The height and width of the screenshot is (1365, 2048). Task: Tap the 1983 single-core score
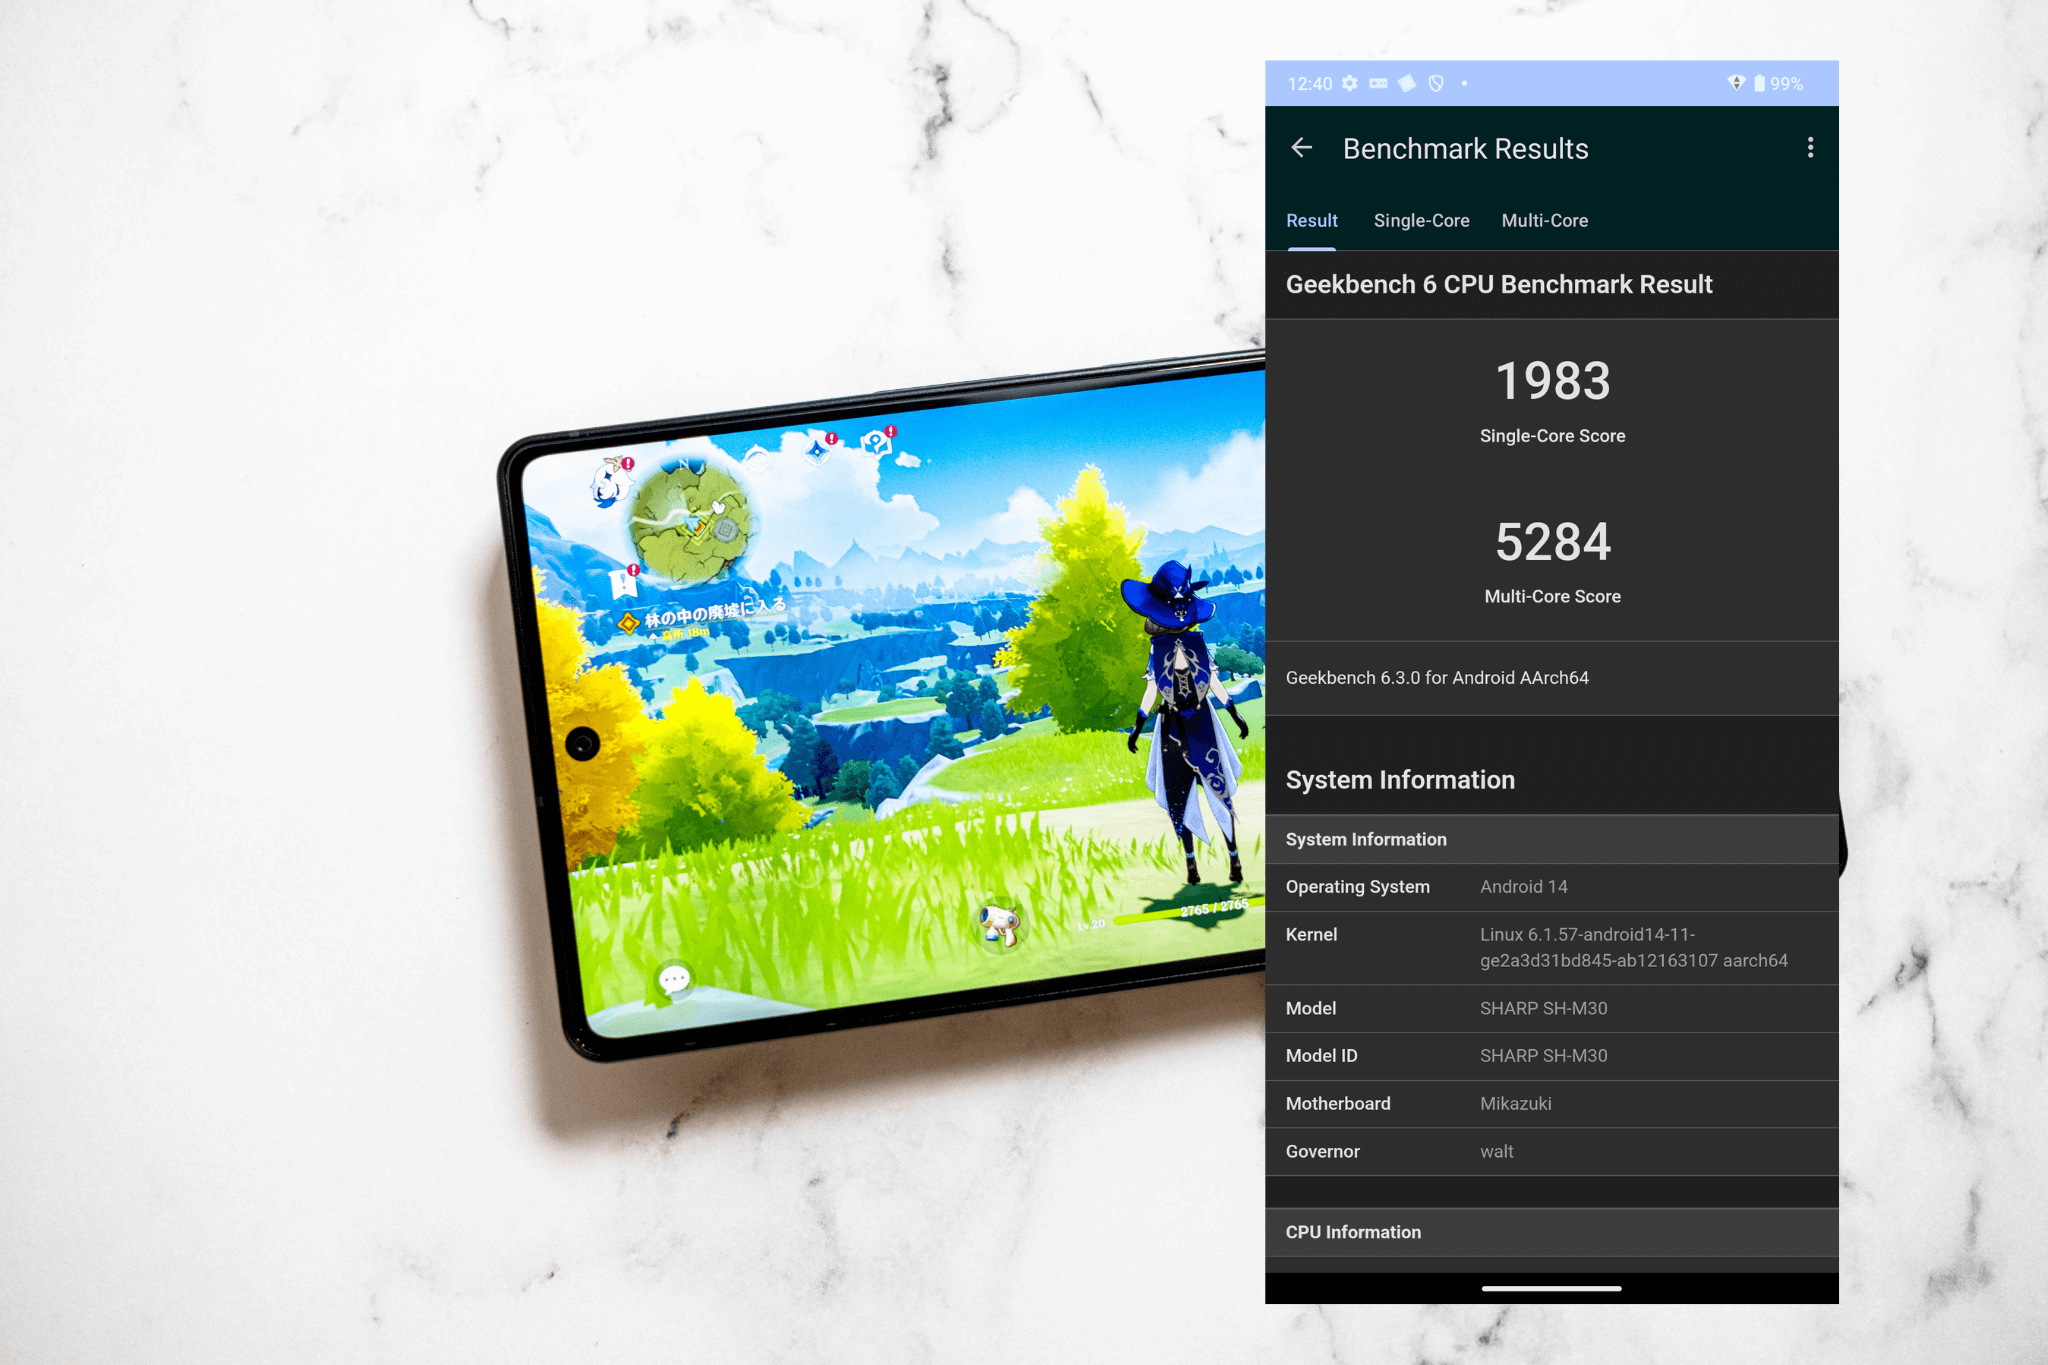pos(1552,381)
